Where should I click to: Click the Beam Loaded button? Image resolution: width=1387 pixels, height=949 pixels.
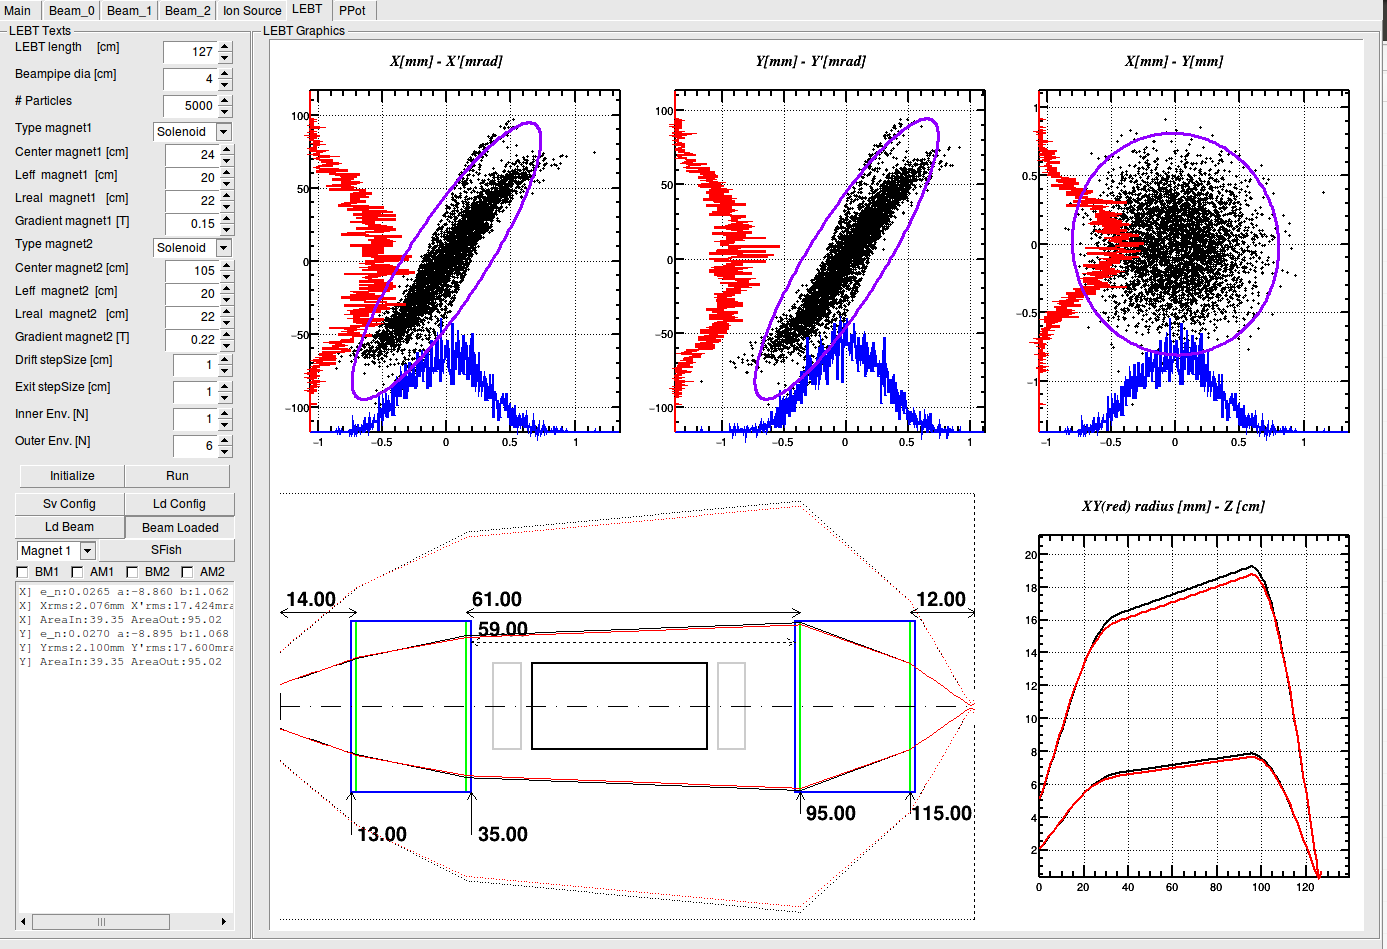click(x=180, y=528)
